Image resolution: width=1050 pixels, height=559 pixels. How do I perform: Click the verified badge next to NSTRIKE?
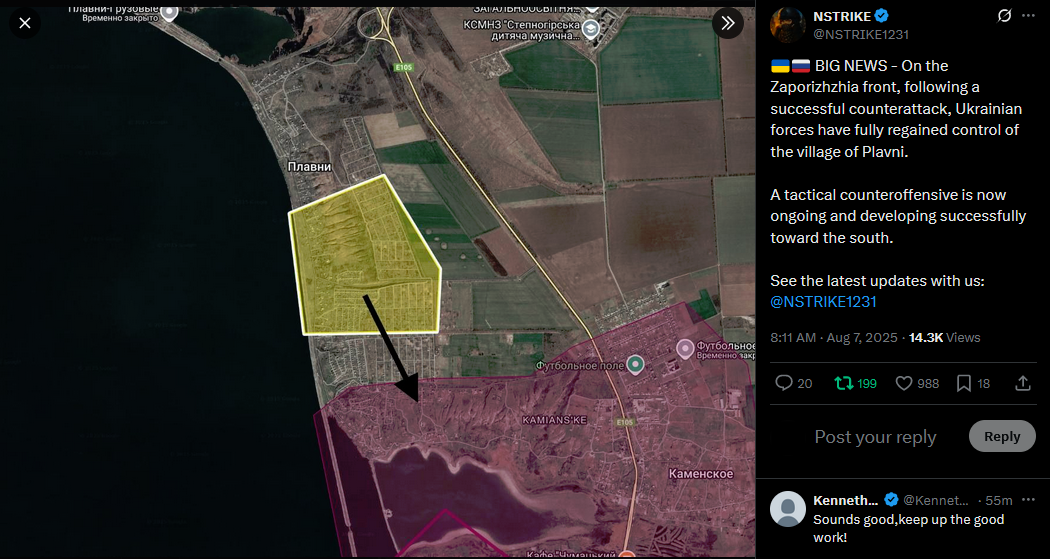[883, 17]
